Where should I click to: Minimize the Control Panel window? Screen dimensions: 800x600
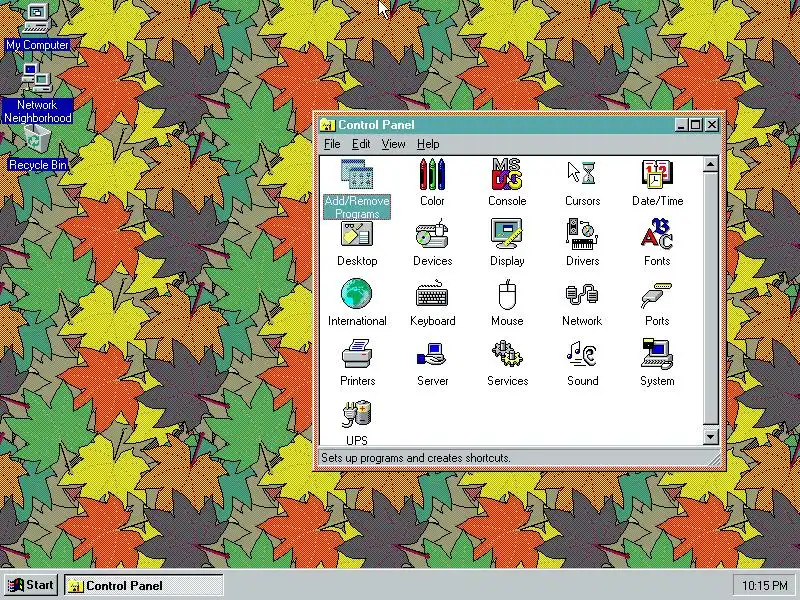[681, 125]
